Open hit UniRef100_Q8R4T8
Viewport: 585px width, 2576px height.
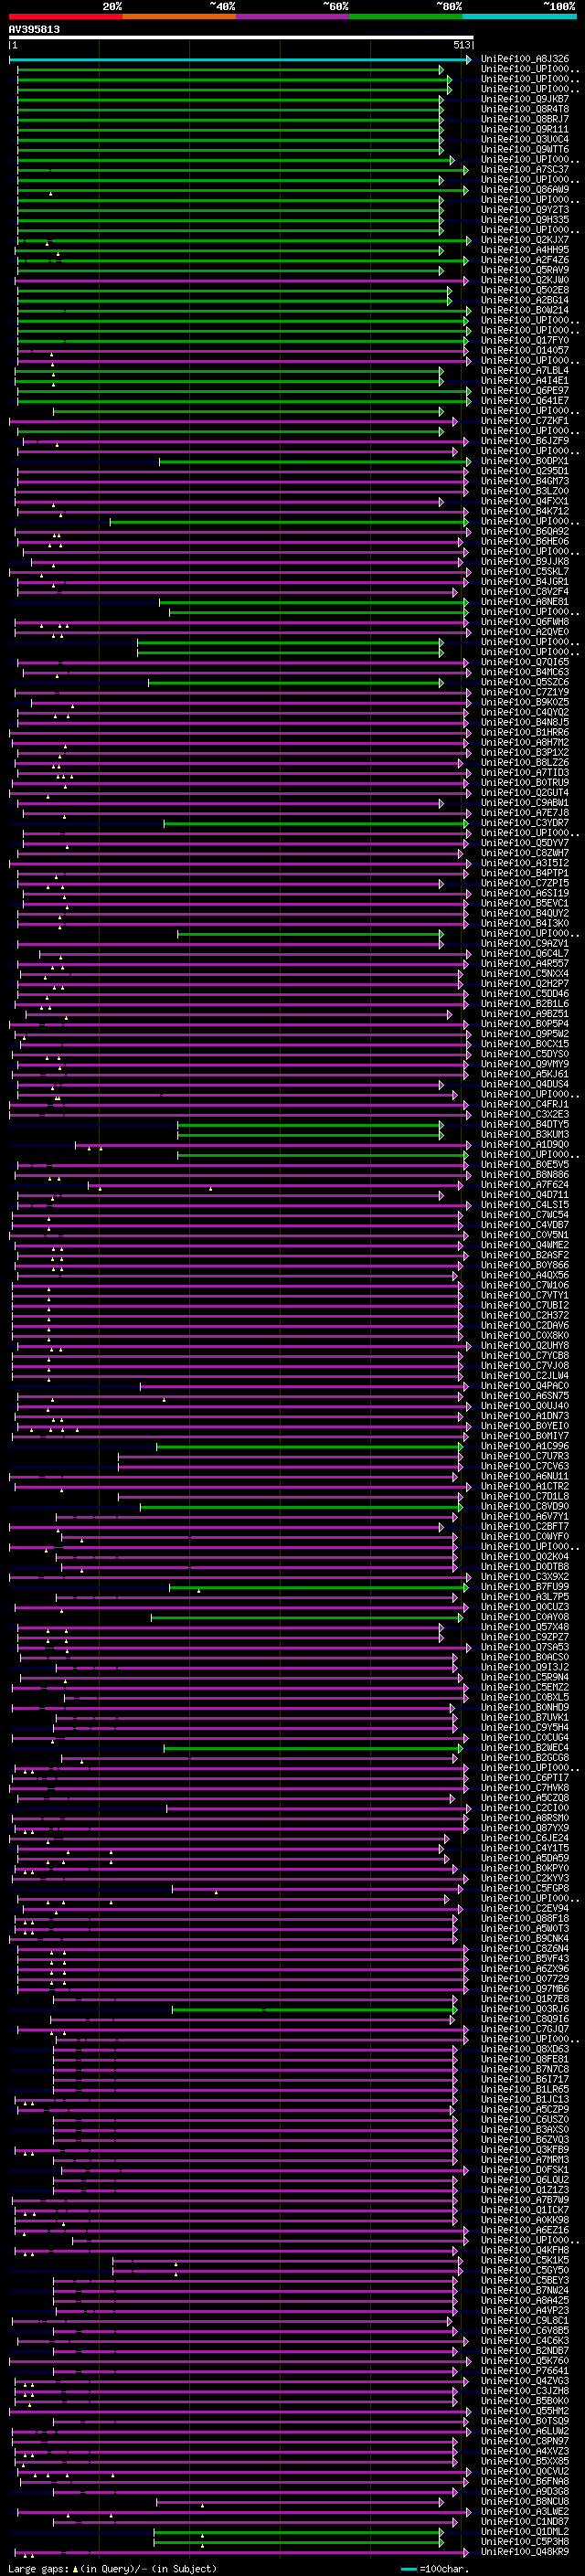[525, 109]
